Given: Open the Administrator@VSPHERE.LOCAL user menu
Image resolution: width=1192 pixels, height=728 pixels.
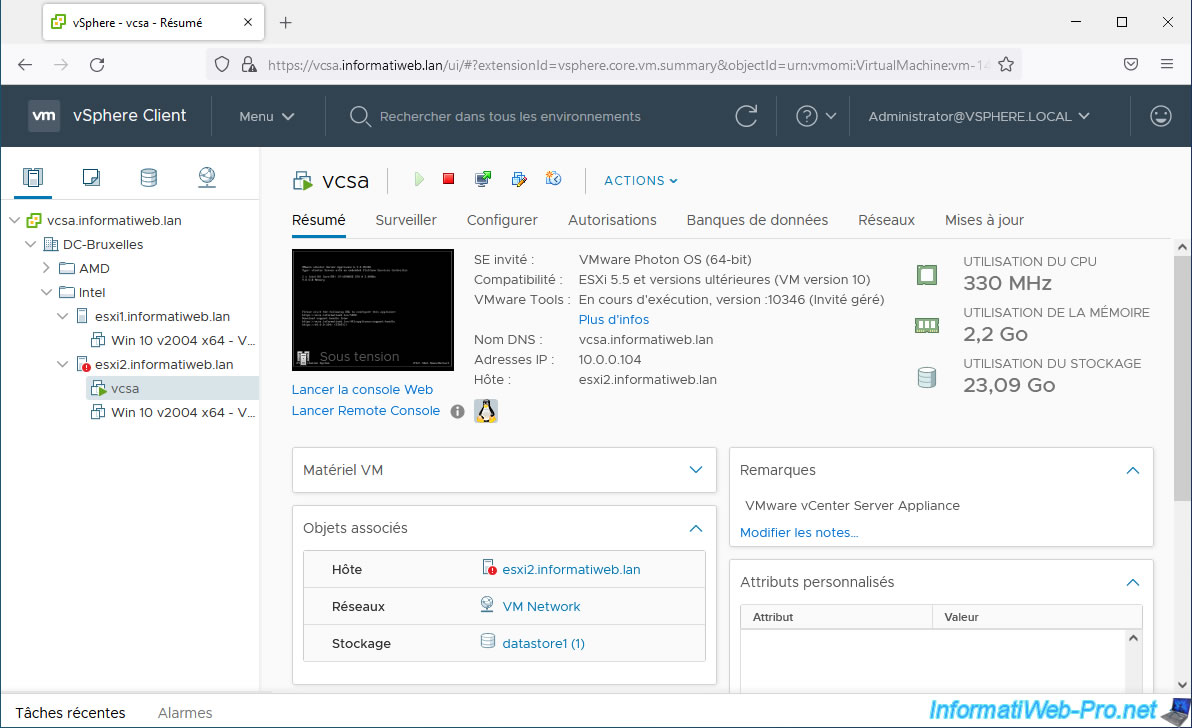Looking at the screenshot, I should (x=978, y=116).
